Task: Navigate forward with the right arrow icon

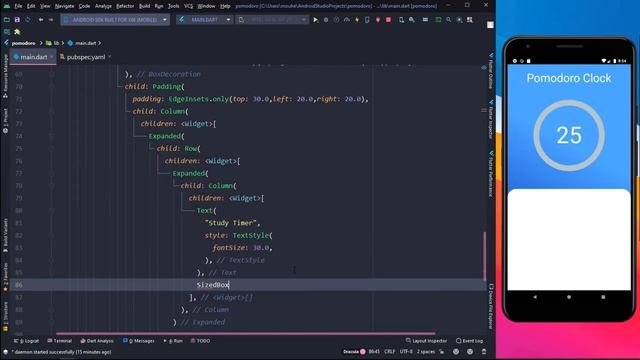Action: coord(51,20)
